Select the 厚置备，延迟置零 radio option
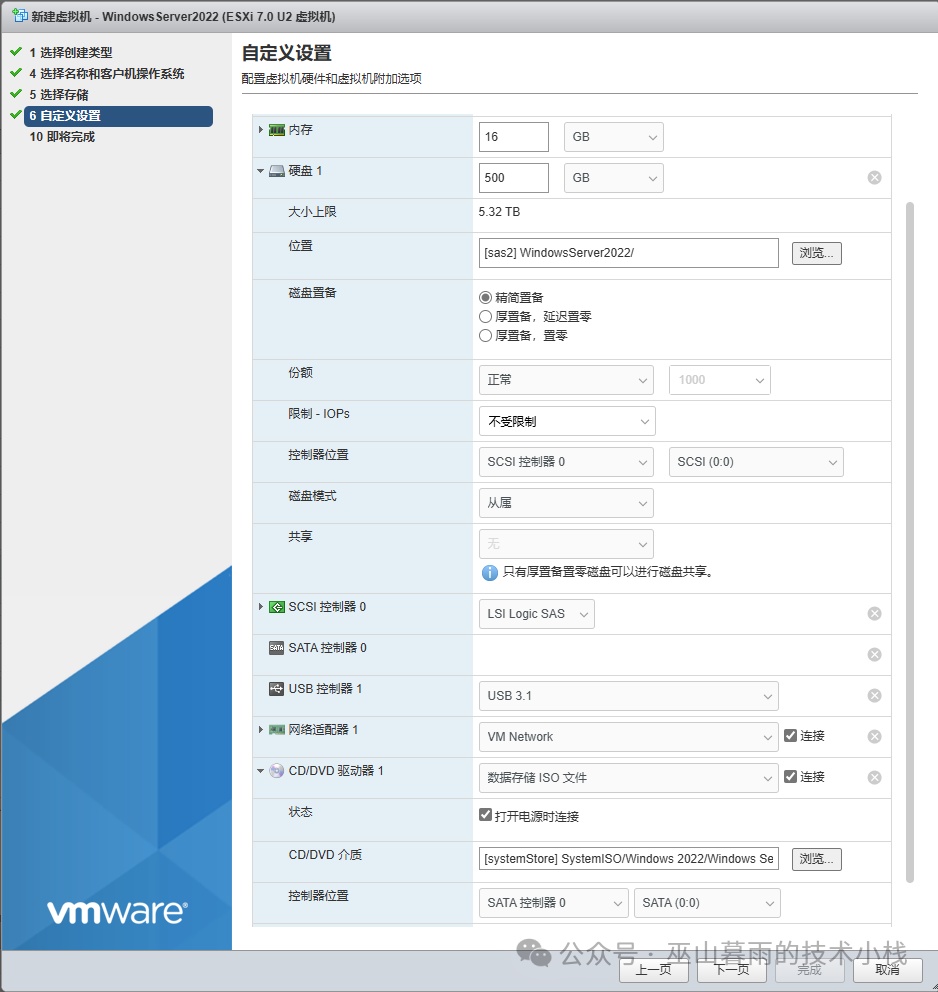This screenshot has width=938, height=992. click(x=486, y=317)
